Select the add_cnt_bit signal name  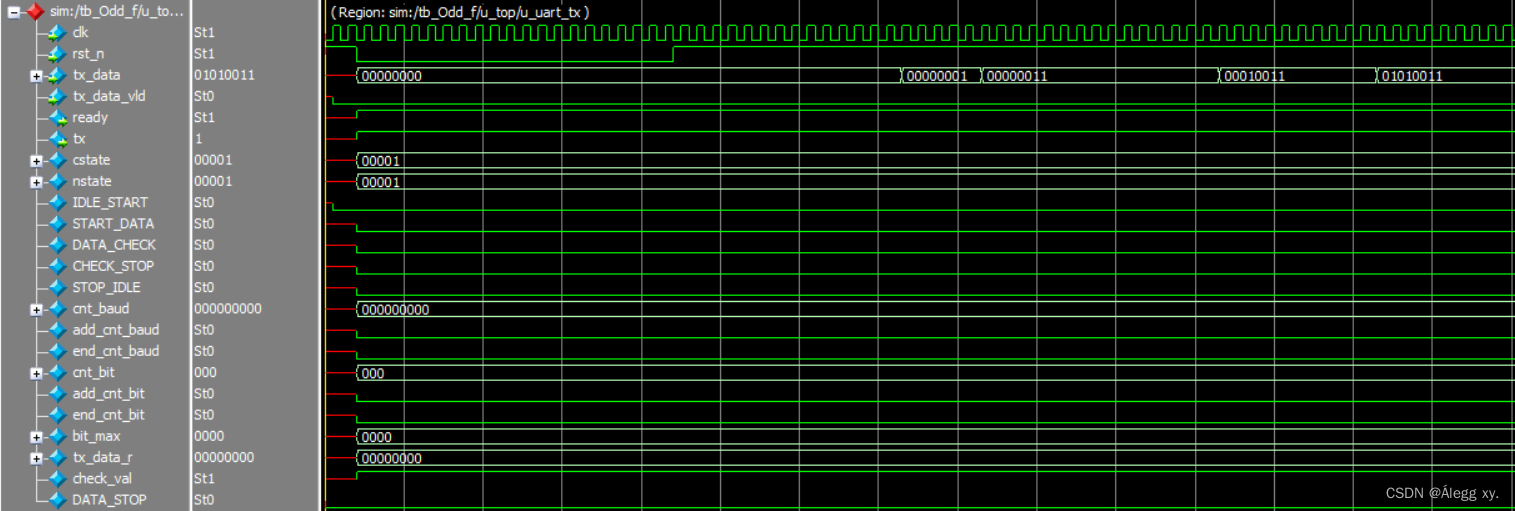pyautogui.click(x=108, y=394)
